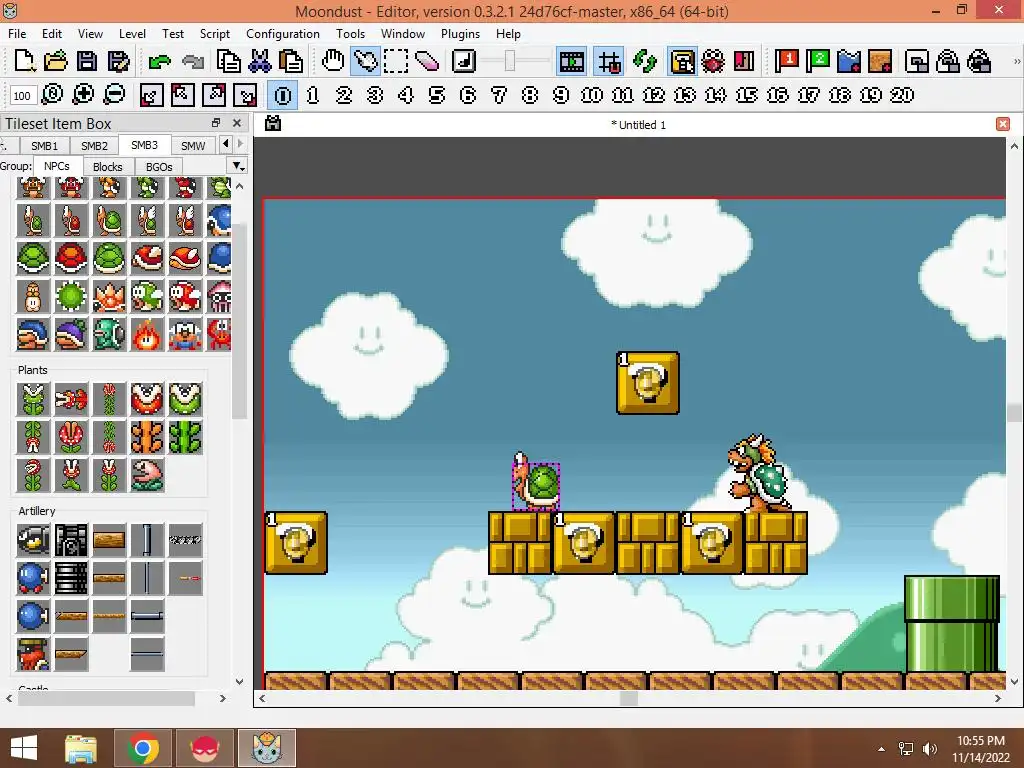Select the hand scroll tool
This screenshot has height=768, width=1024.
(333, 61)
